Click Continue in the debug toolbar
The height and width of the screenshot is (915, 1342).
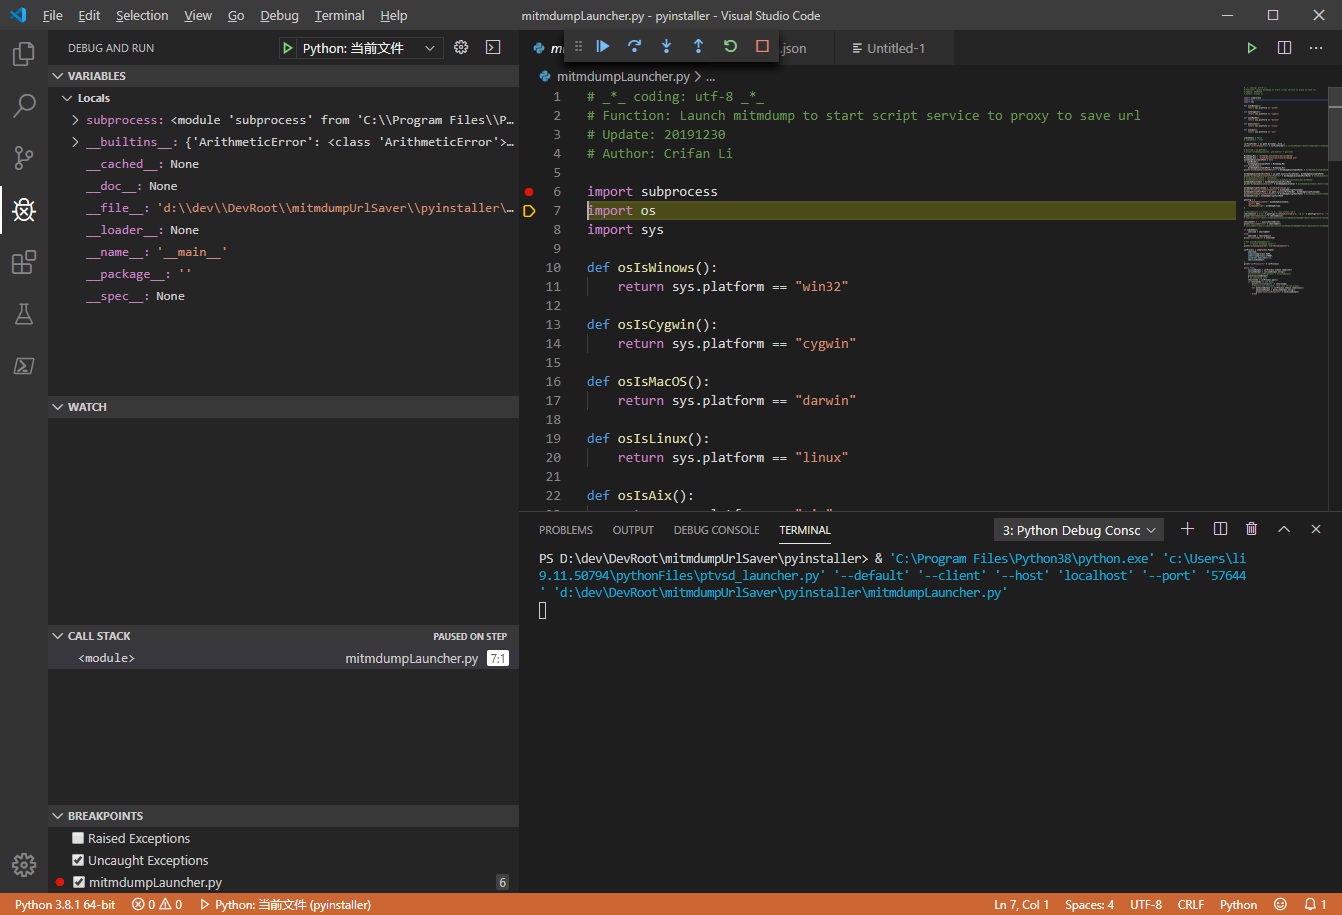click(x=603, y=47)
